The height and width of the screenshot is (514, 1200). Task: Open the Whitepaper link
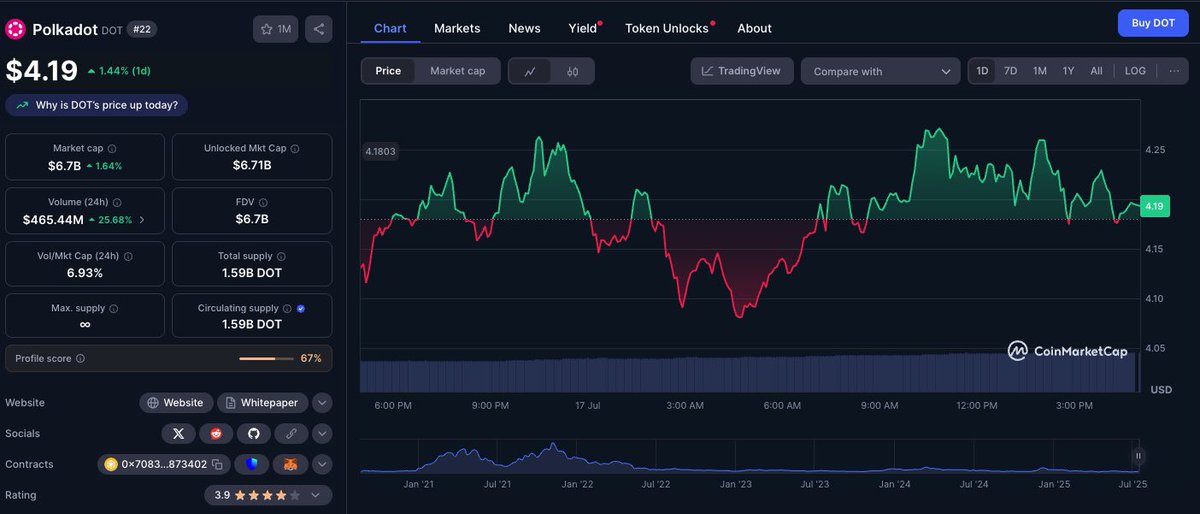(x=262, y=403)
